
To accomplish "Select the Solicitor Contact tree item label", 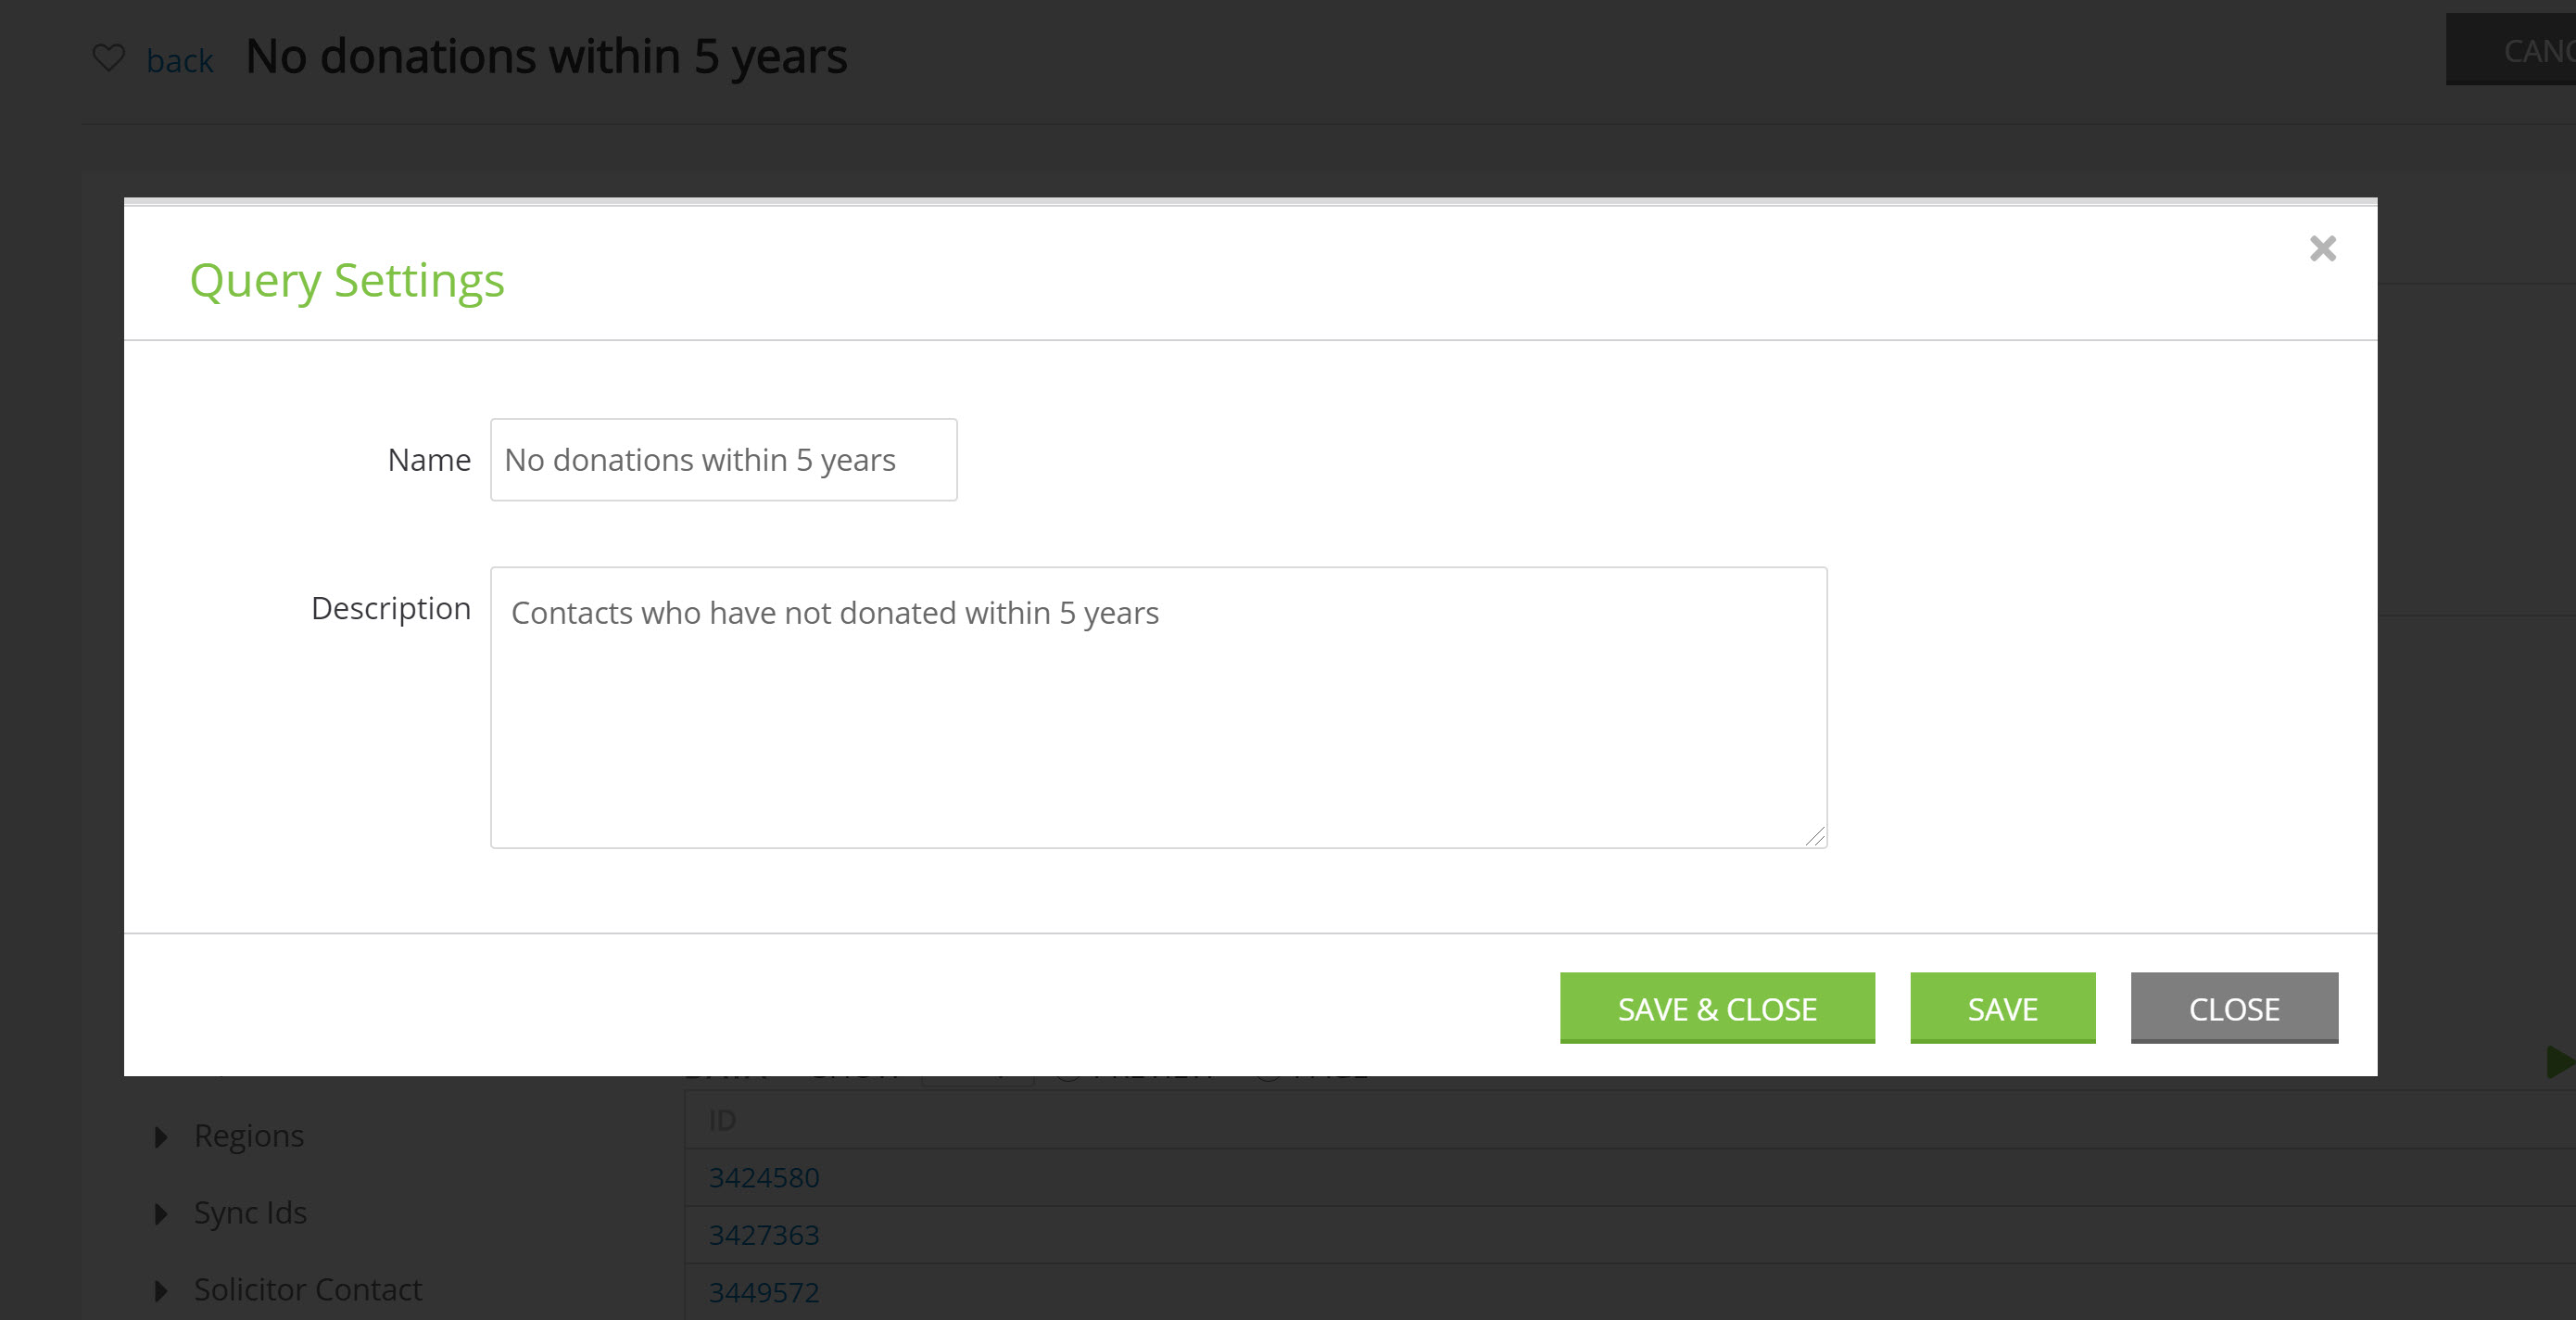I will [308, 1290].
